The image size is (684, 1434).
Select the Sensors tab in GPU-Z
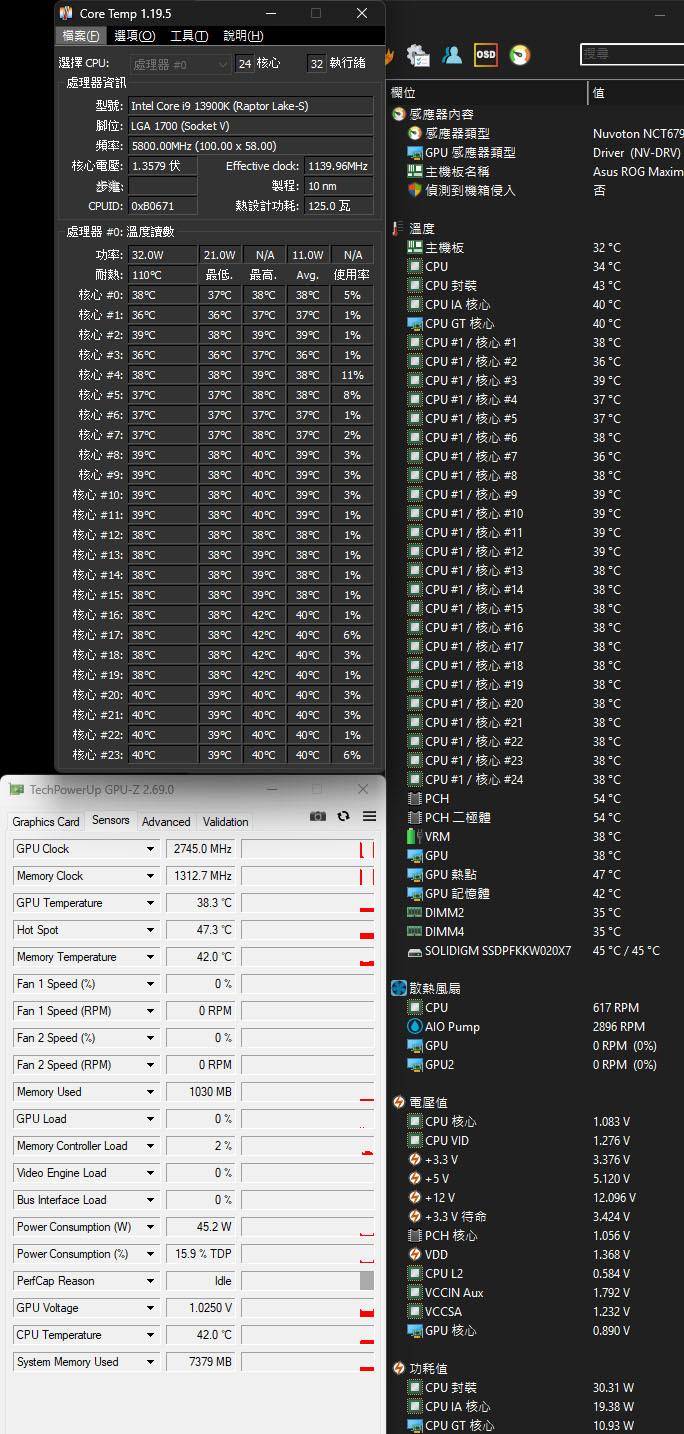111,820
